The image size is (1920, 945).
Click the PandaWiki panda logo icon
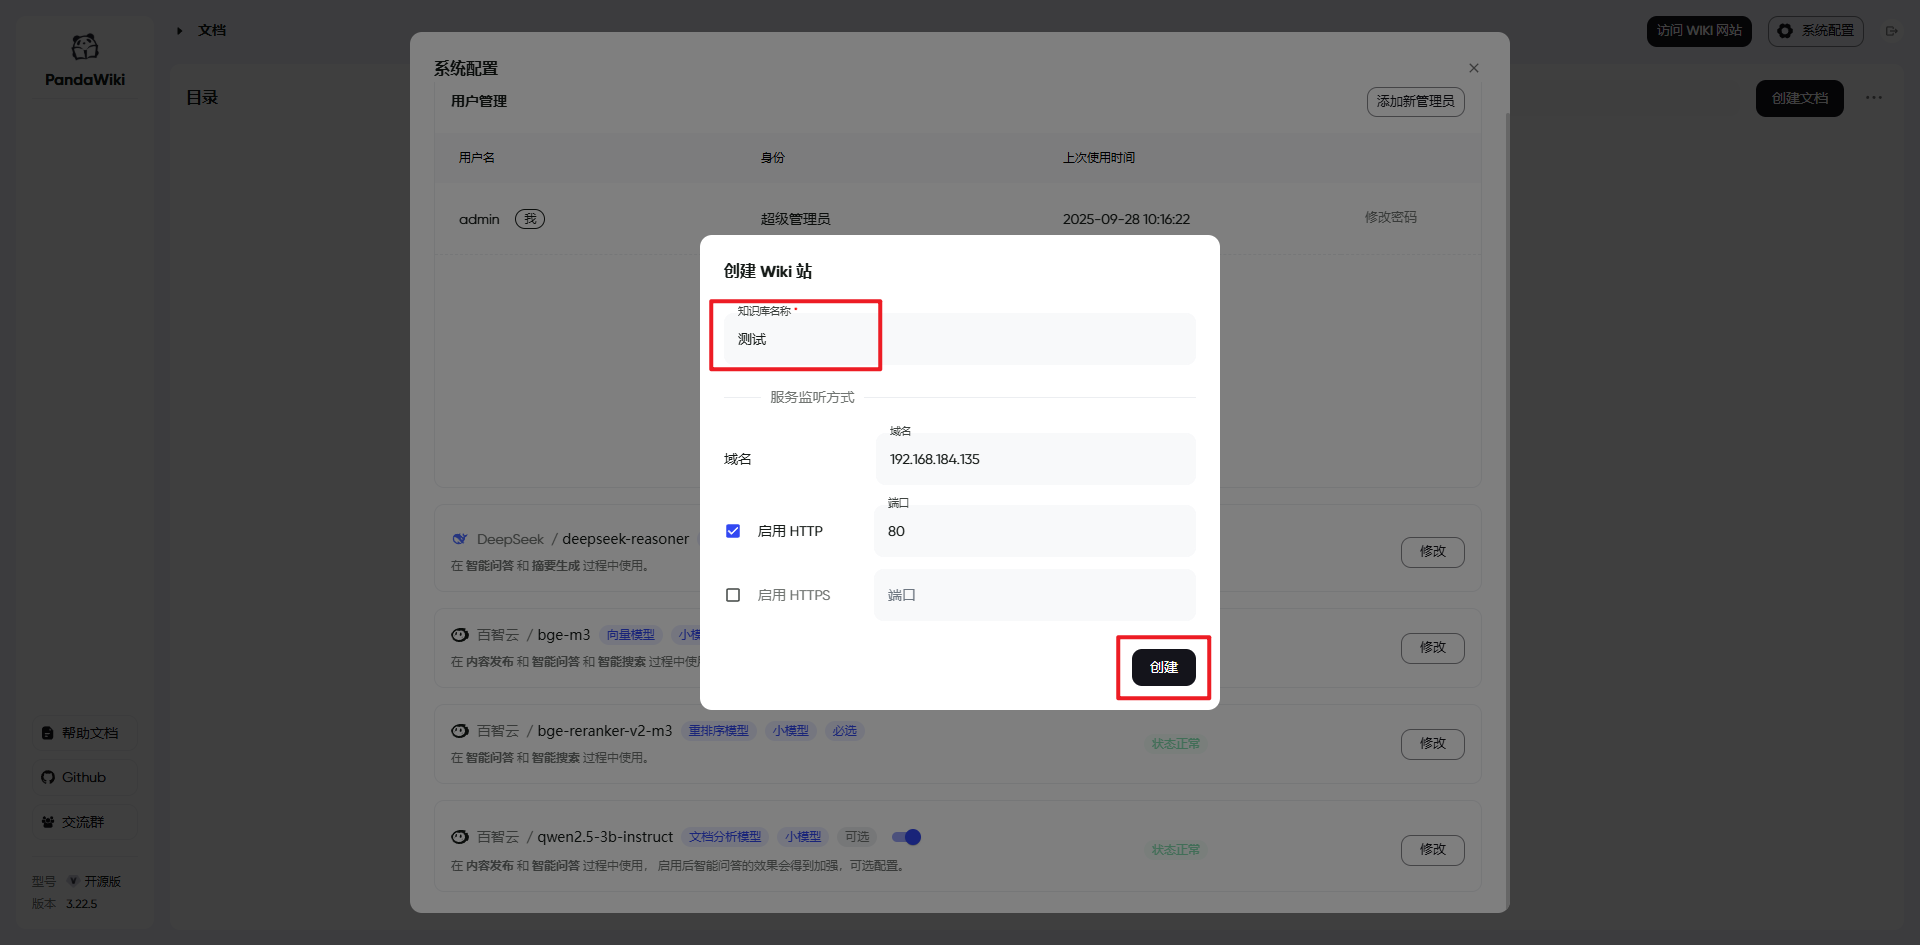click(x=85, y=47)
